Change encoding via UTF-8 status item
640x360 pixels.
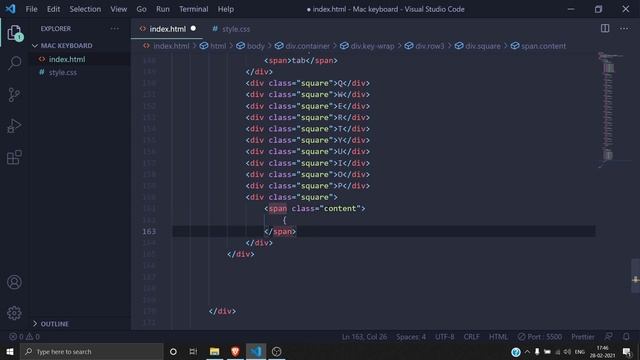point(444,337)
